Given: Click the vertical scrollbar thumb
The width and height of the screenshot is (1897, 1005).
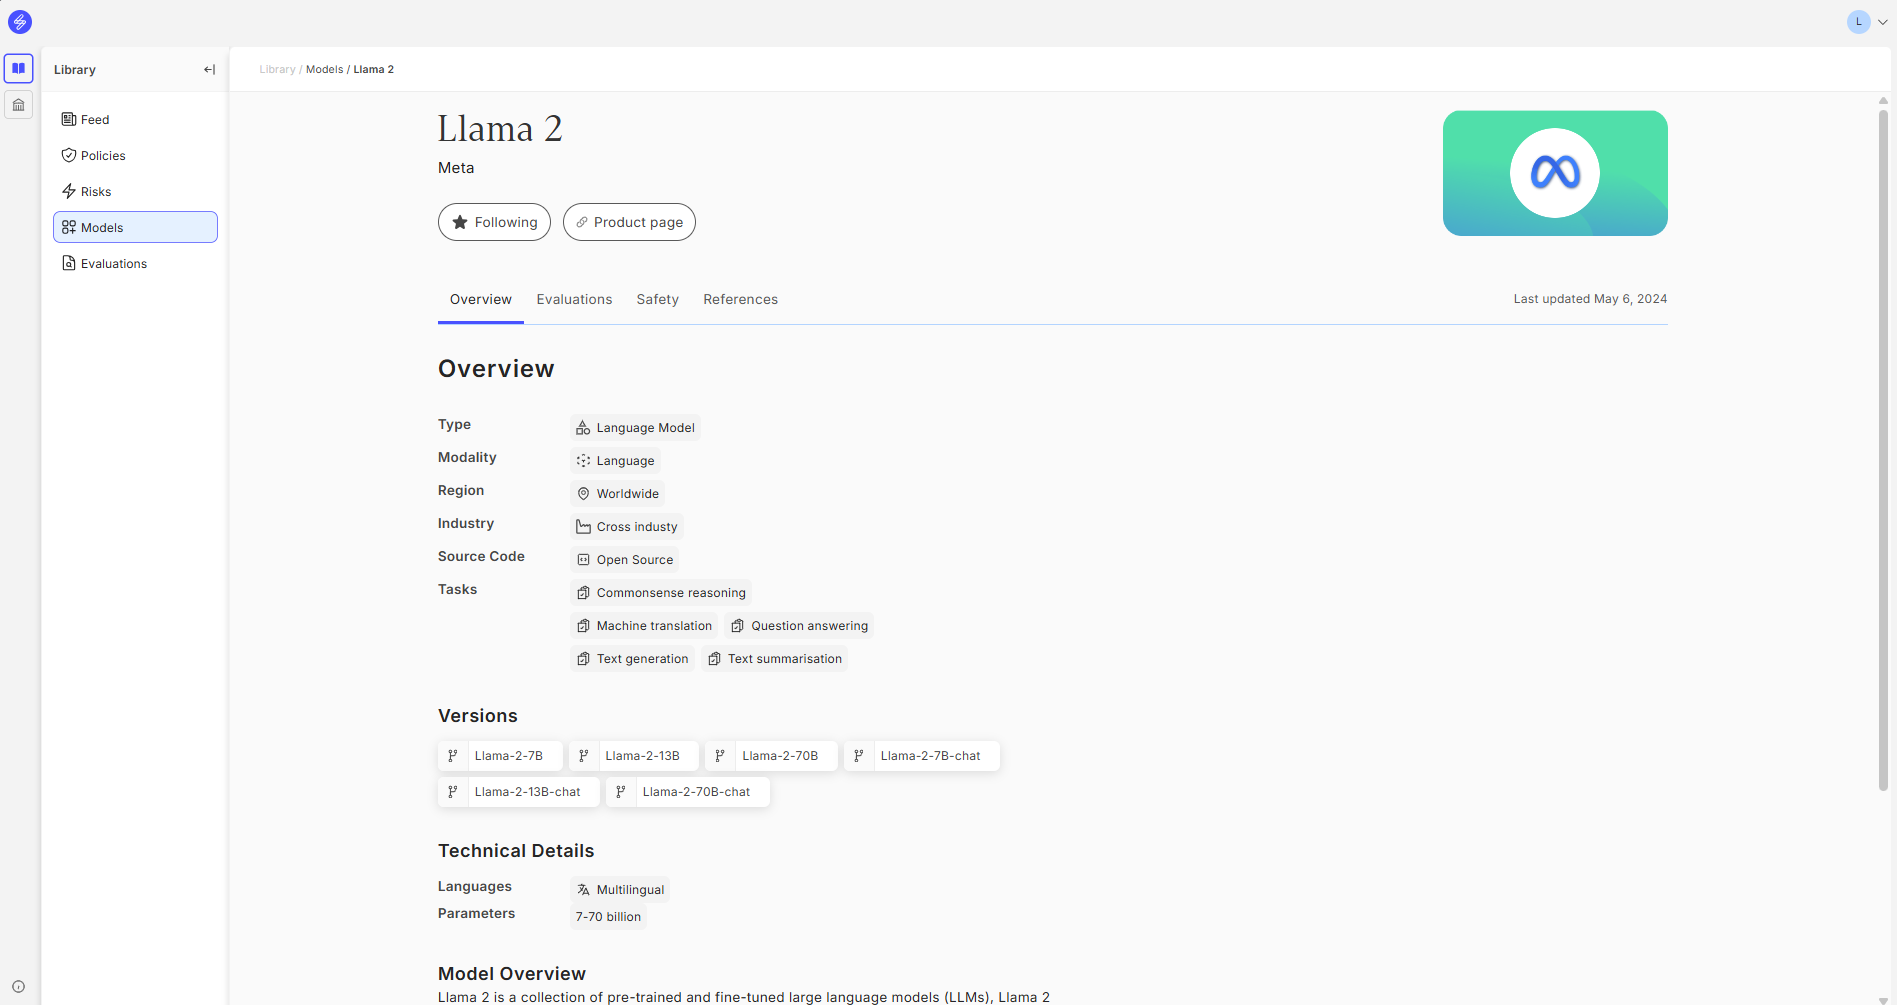Looking at the screenshot, I should 1883,450.
